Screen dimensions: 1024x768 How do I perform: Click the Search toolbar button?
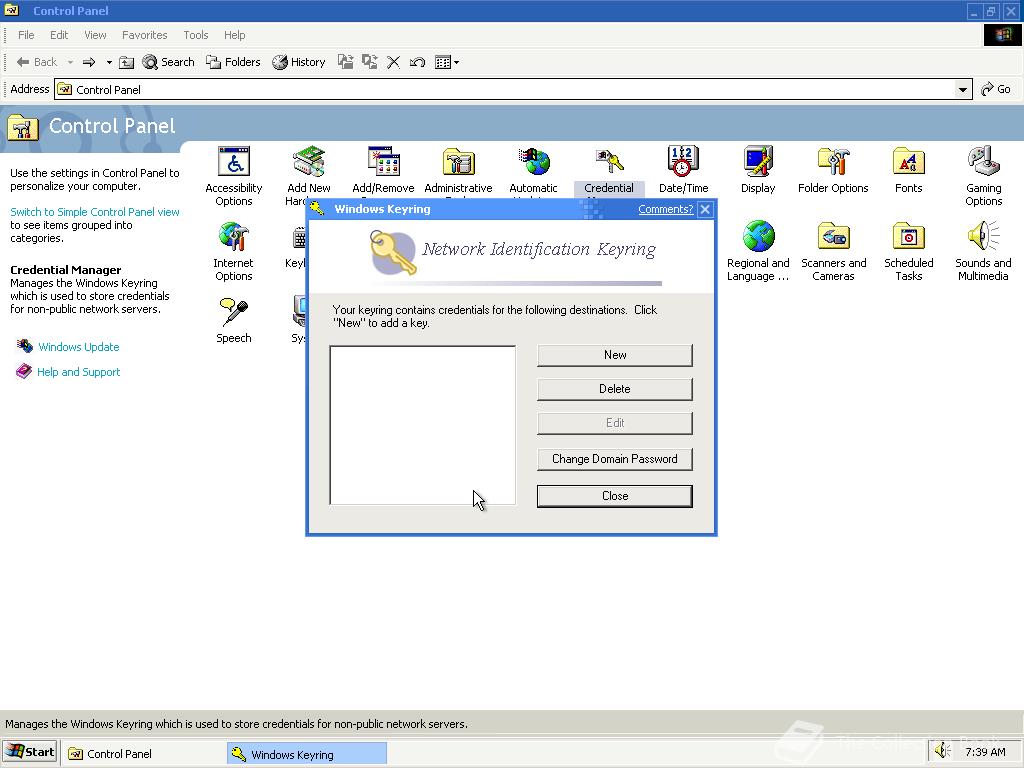click(x=168, y=62)
